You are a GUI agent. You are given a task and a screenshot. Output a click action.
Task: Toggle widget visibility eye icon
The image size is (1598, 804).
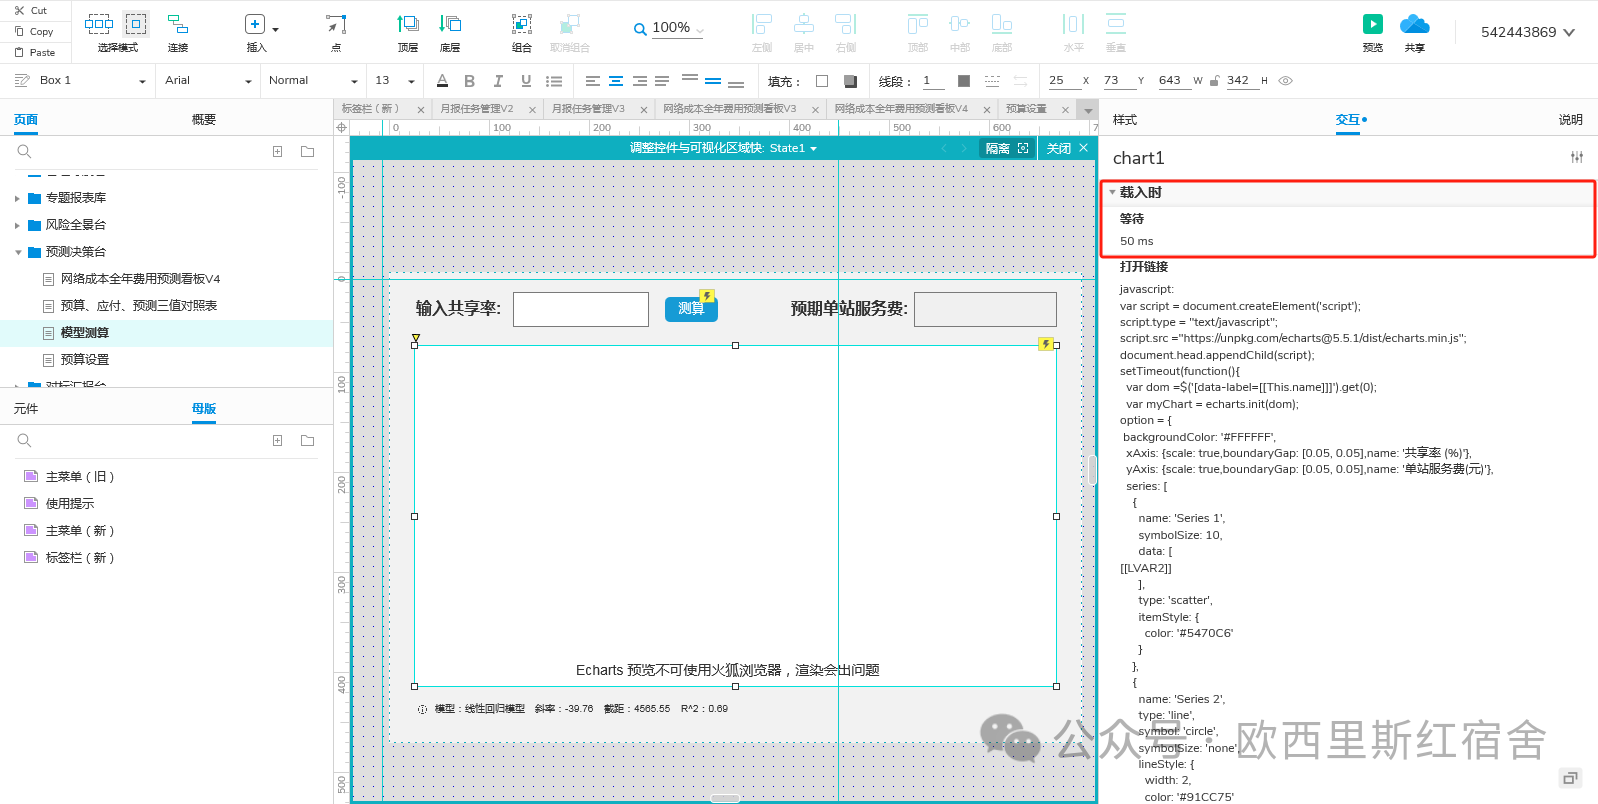click(1286, 81)
